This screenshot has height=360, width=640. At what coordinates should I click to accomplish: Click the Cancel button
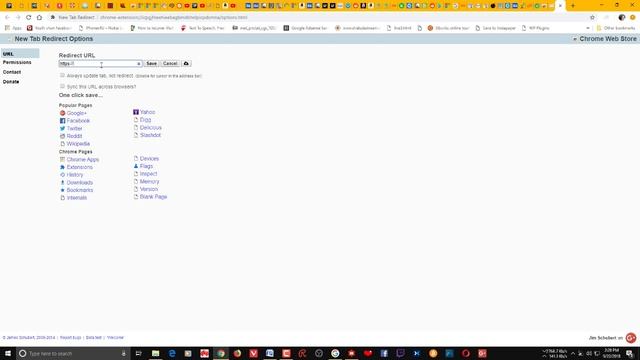pos(170,64)
